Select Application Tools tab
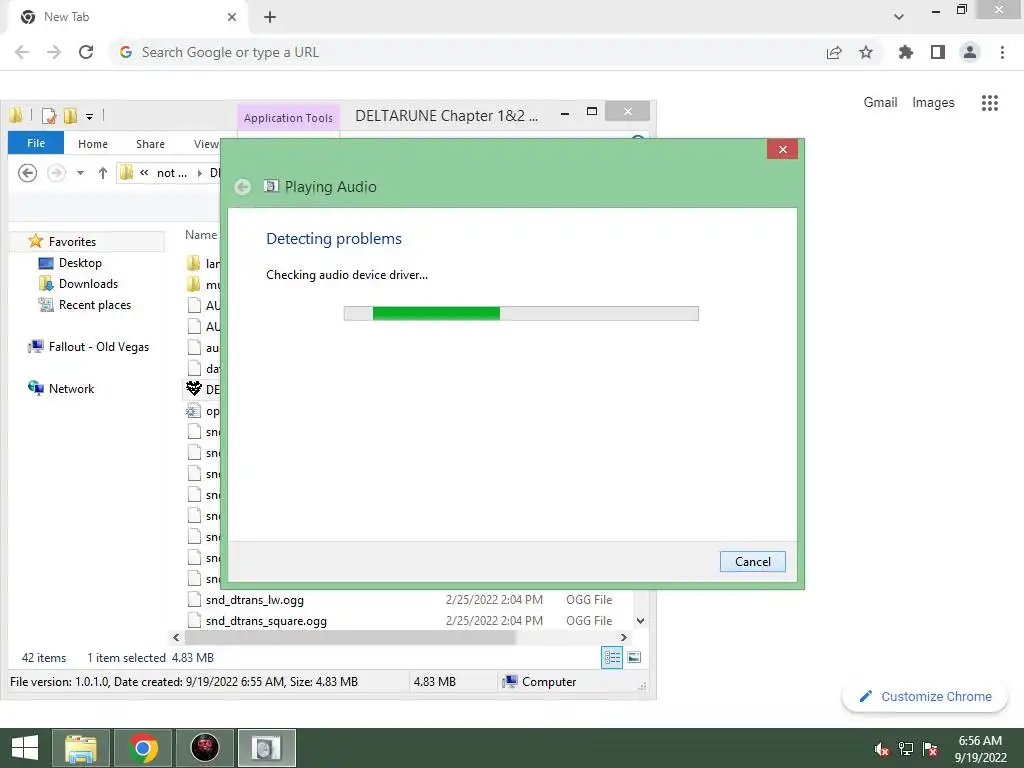 point(288,118)
